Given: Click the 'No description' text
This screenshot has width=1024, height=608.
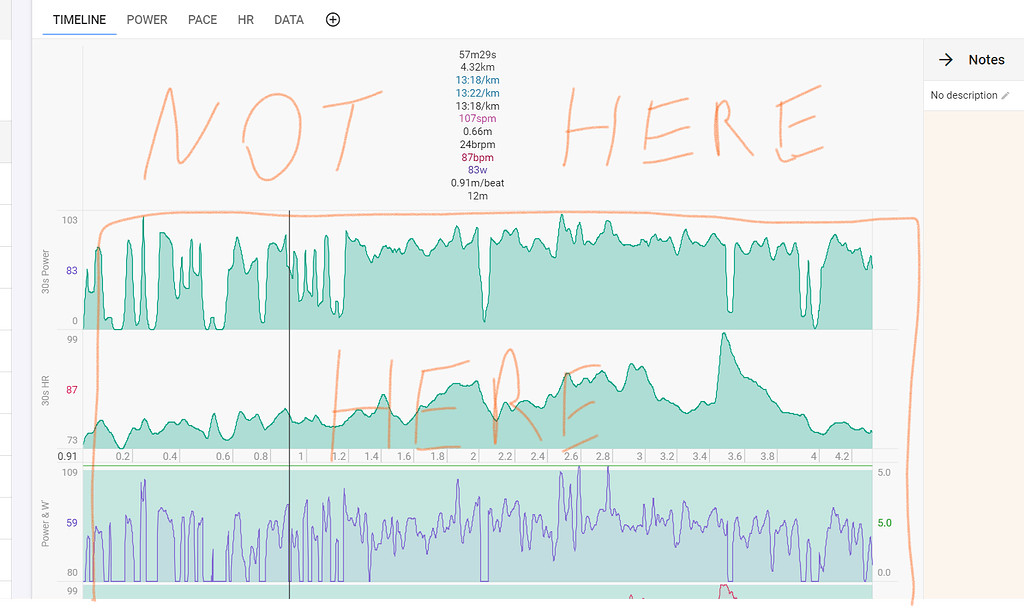Looking at the screenshot, I should click(964, 95).
